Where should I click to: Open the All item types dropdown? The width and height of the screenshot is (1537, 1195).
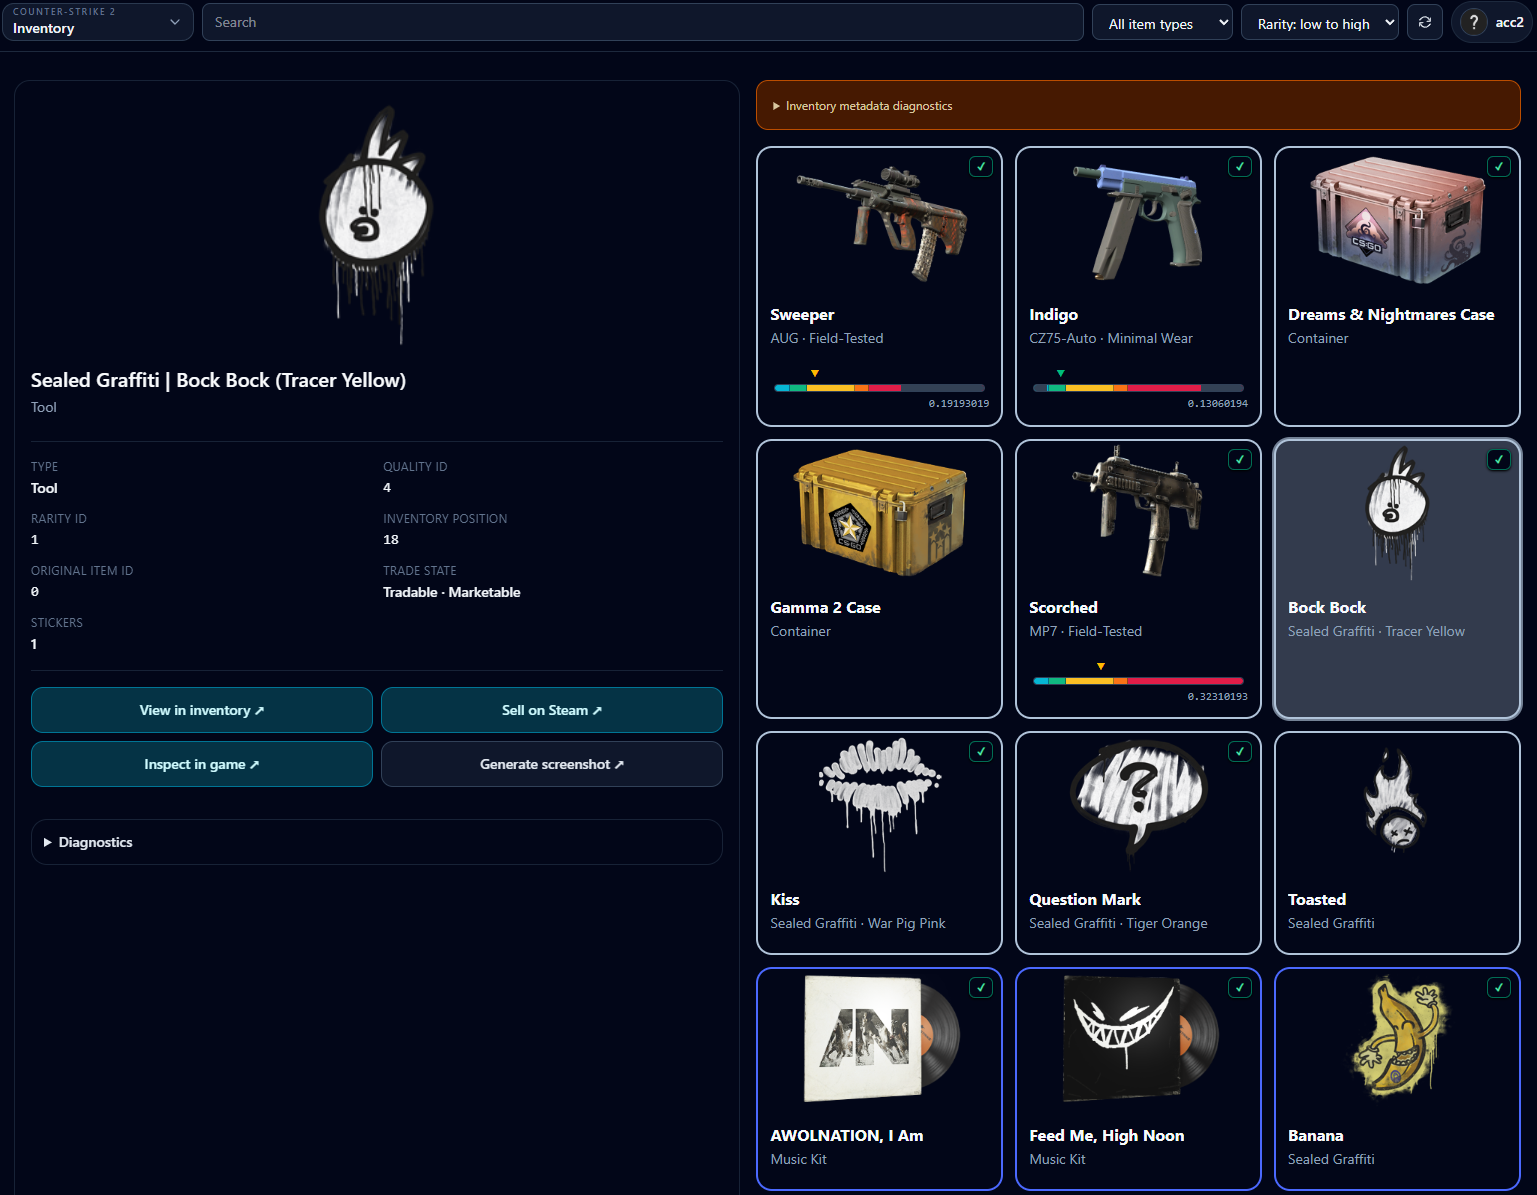click(x=1163, y=23)
